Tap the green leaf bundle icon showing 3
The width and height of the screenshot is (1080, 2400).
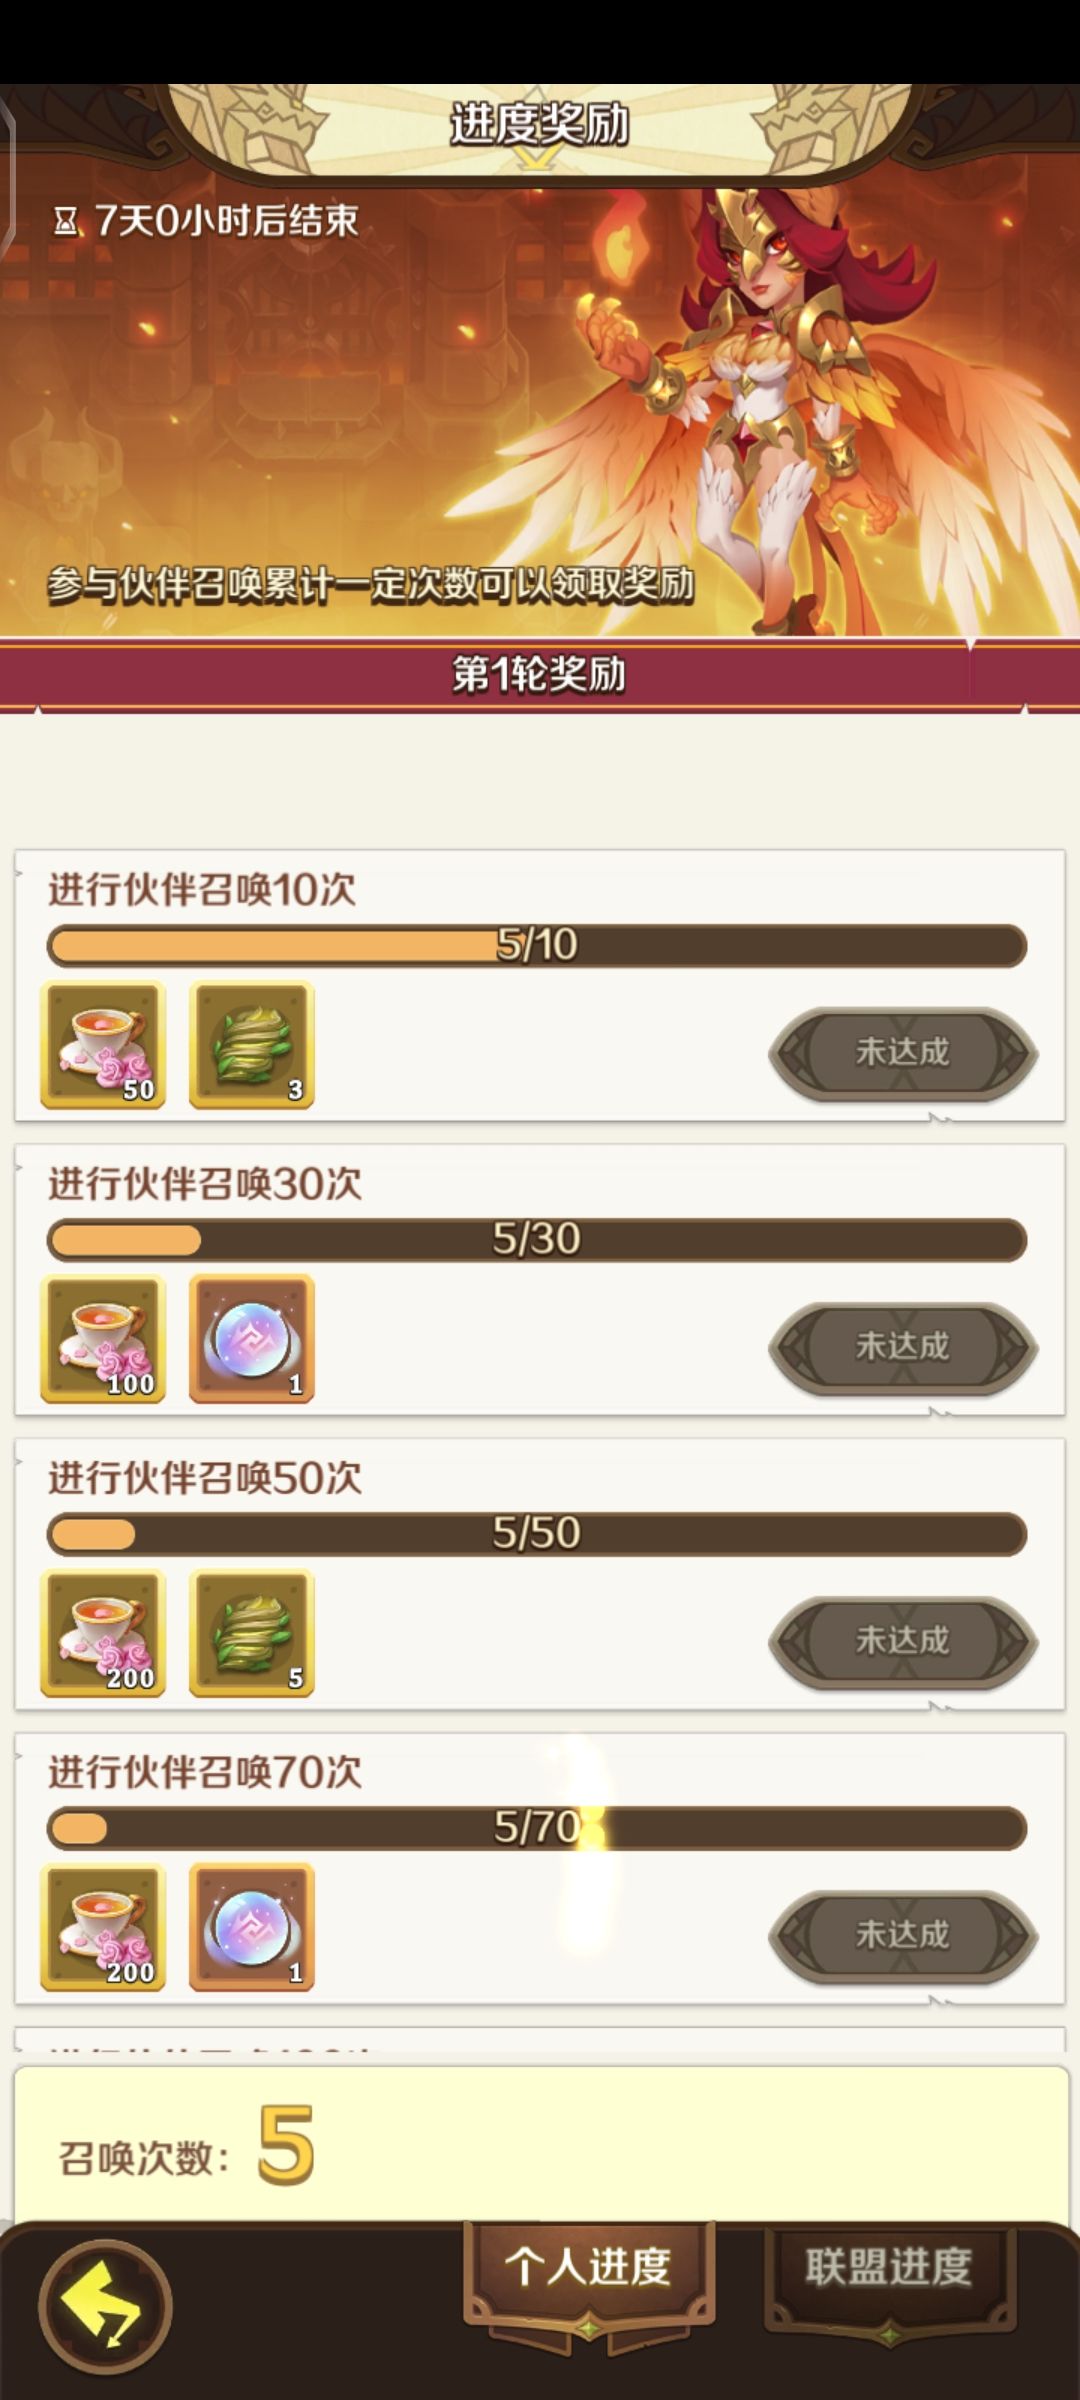click(252, 1045)
